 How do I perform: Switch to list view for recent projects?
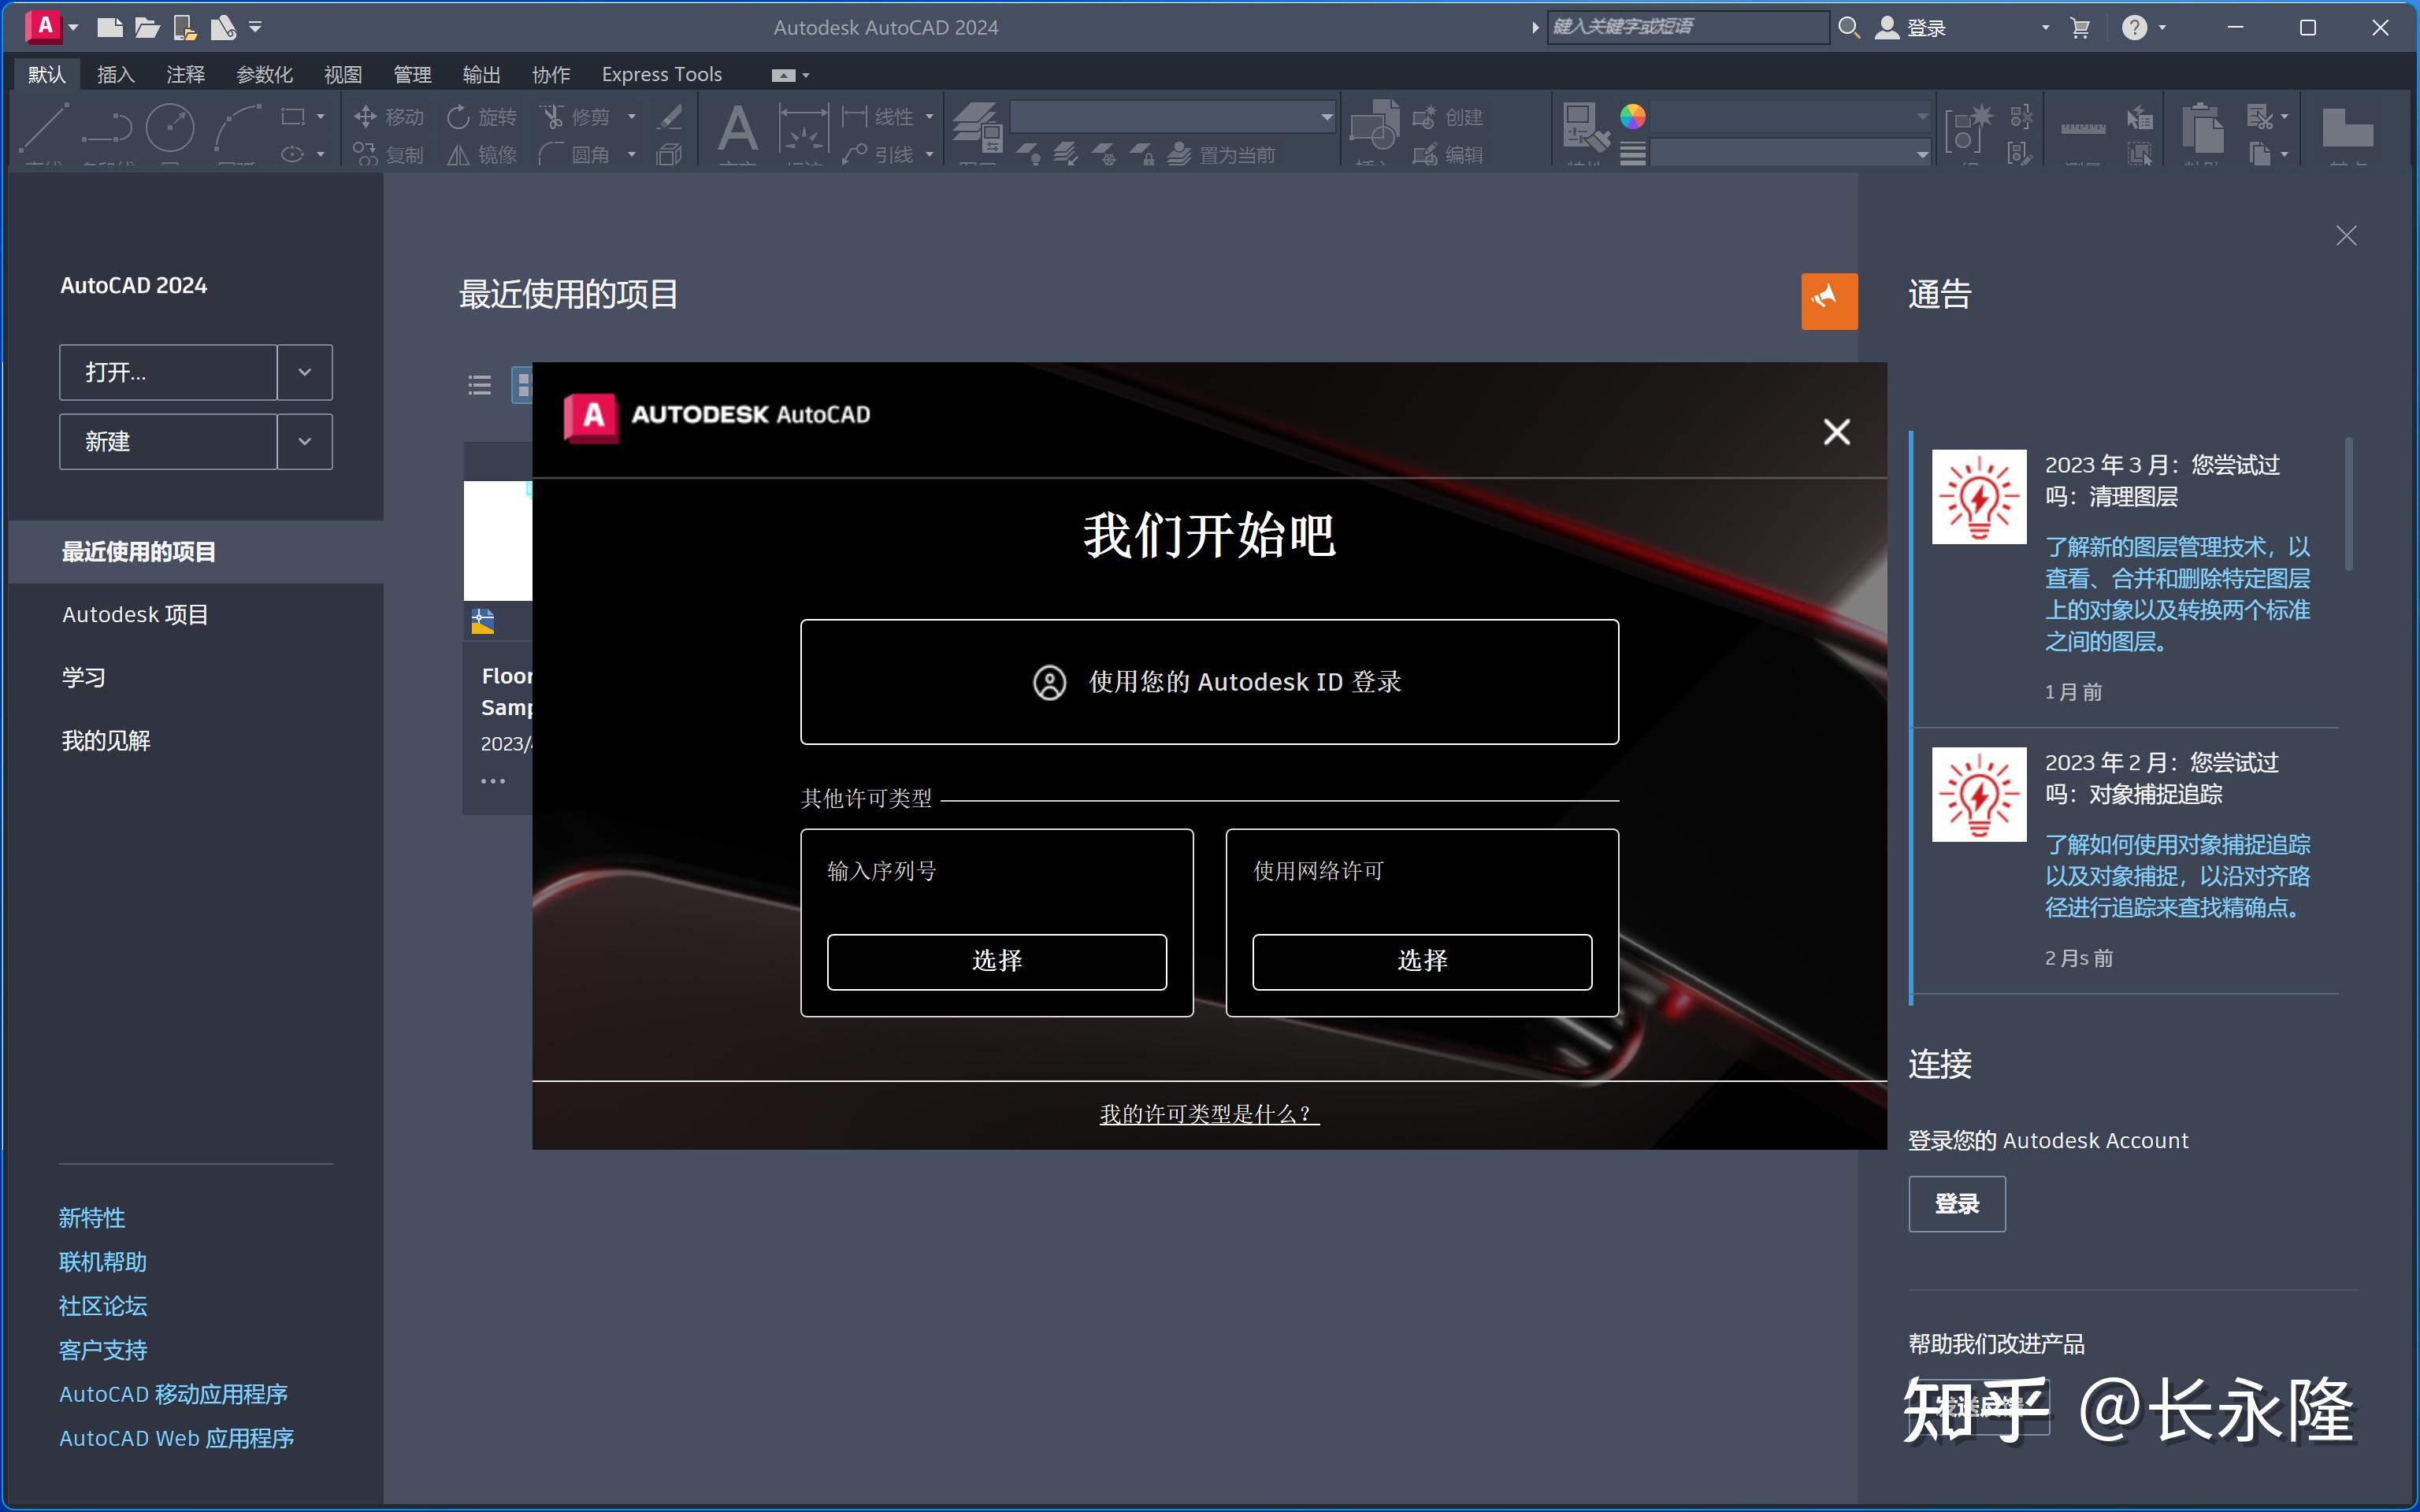[x=479, y=385]
